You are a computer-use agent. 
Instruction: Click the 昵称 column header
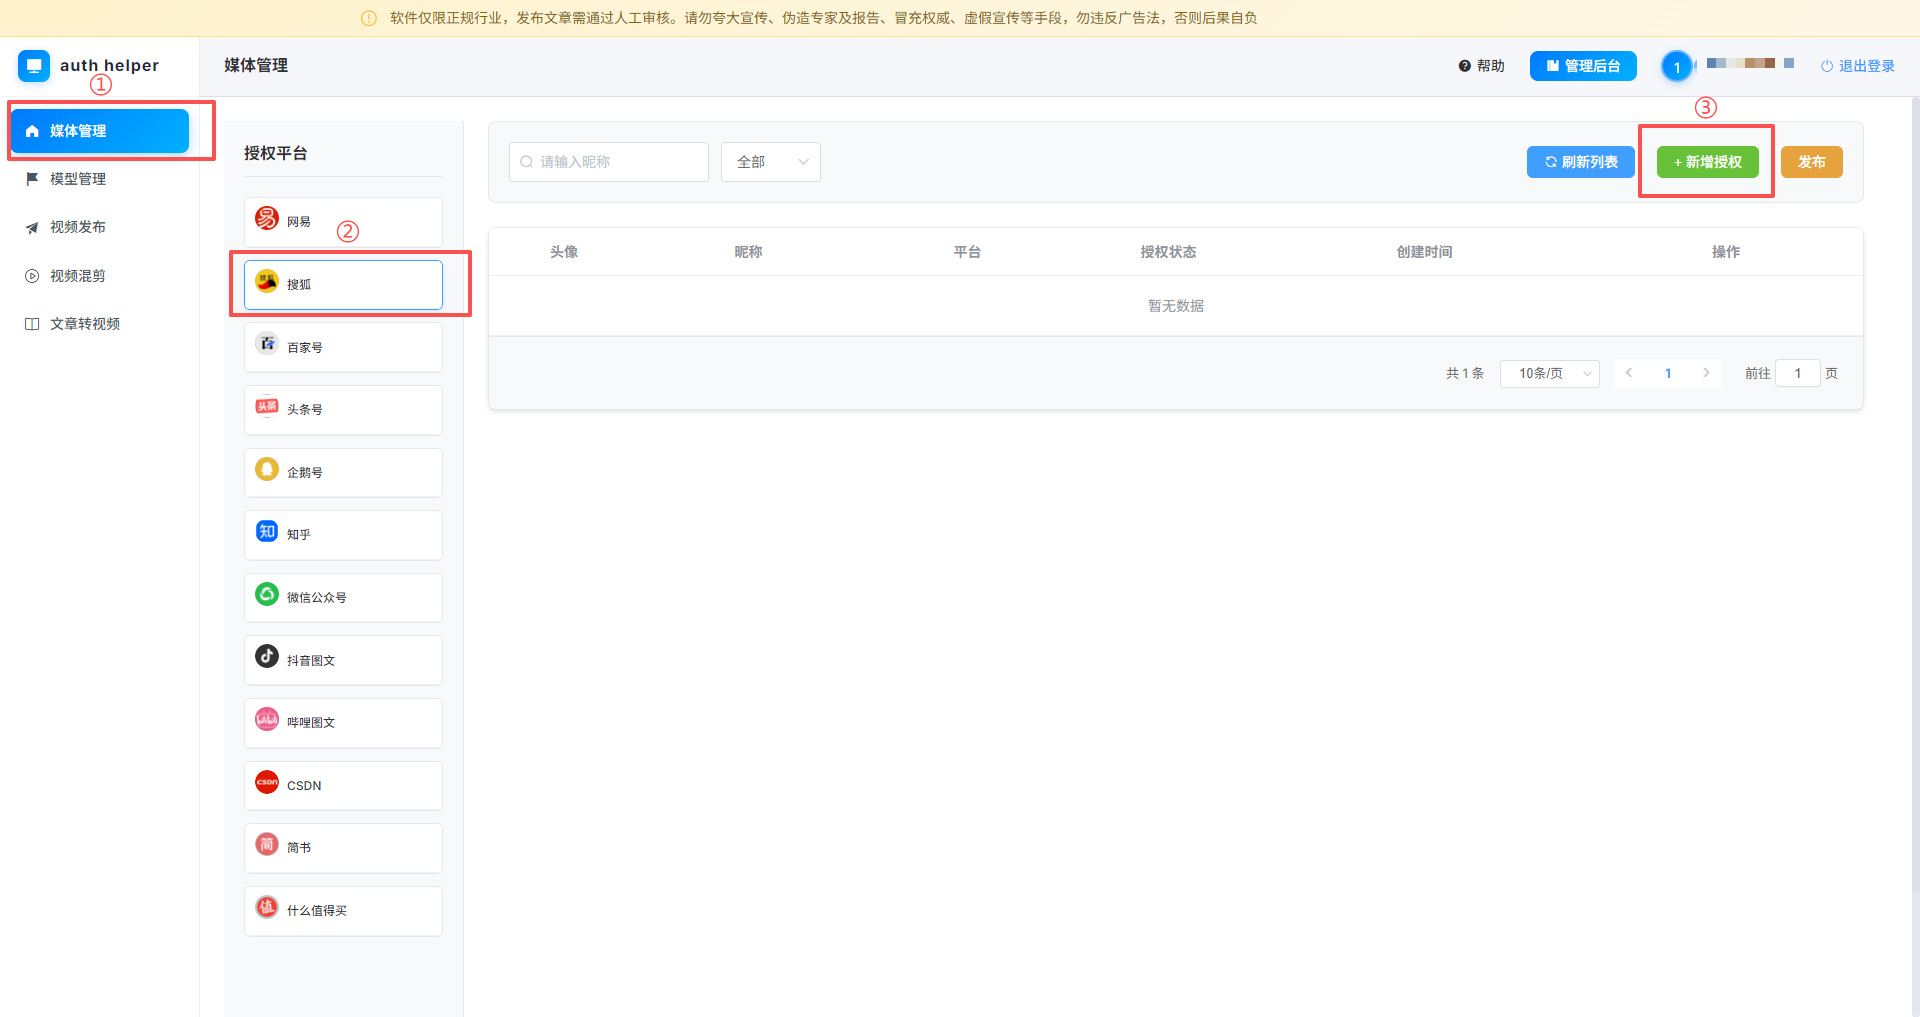click(748, 252)
